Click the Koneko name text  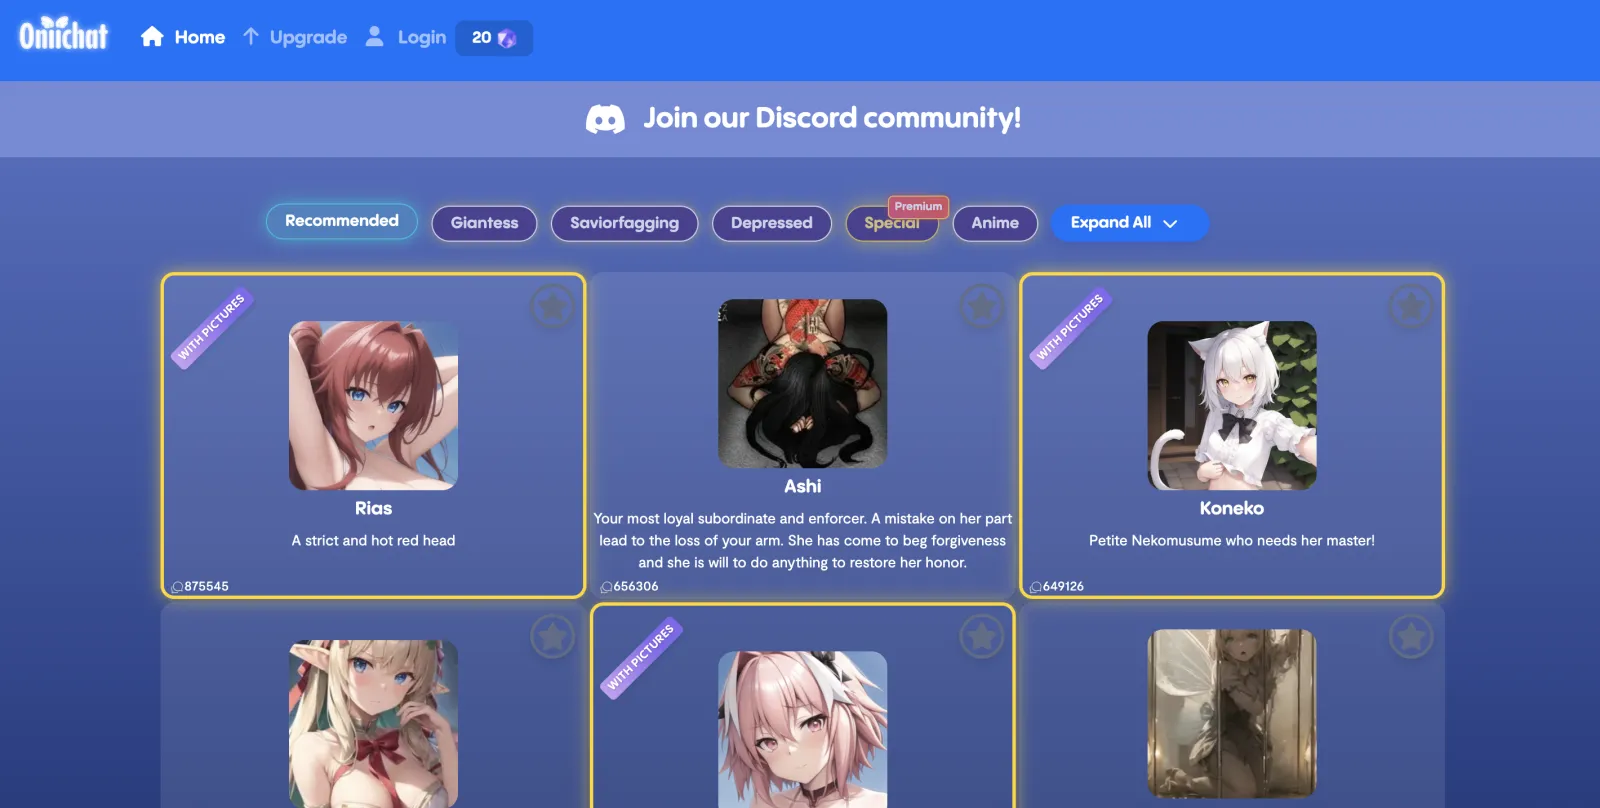point(1232,508)
